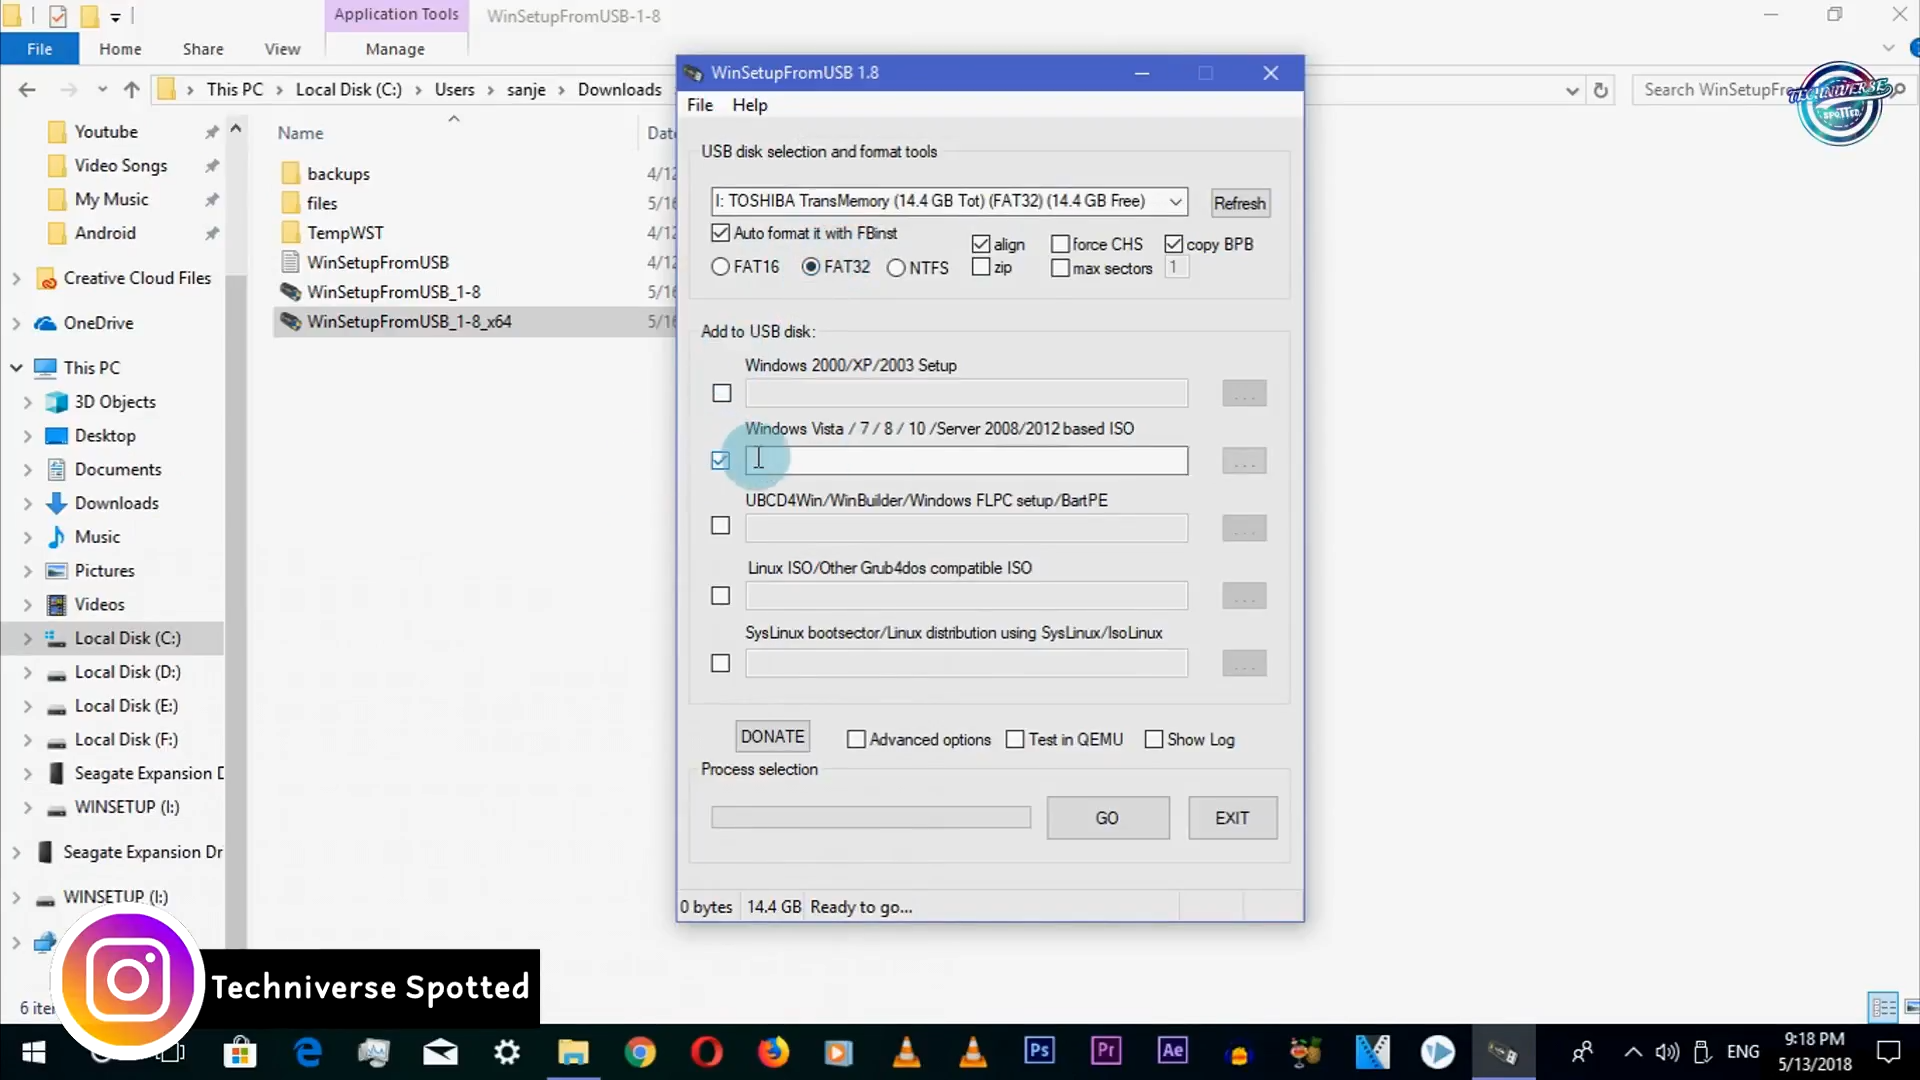Toggle Auto format it with FBinst
The width and height of the screenshot is (1920, 1080).
pos(720,233)
